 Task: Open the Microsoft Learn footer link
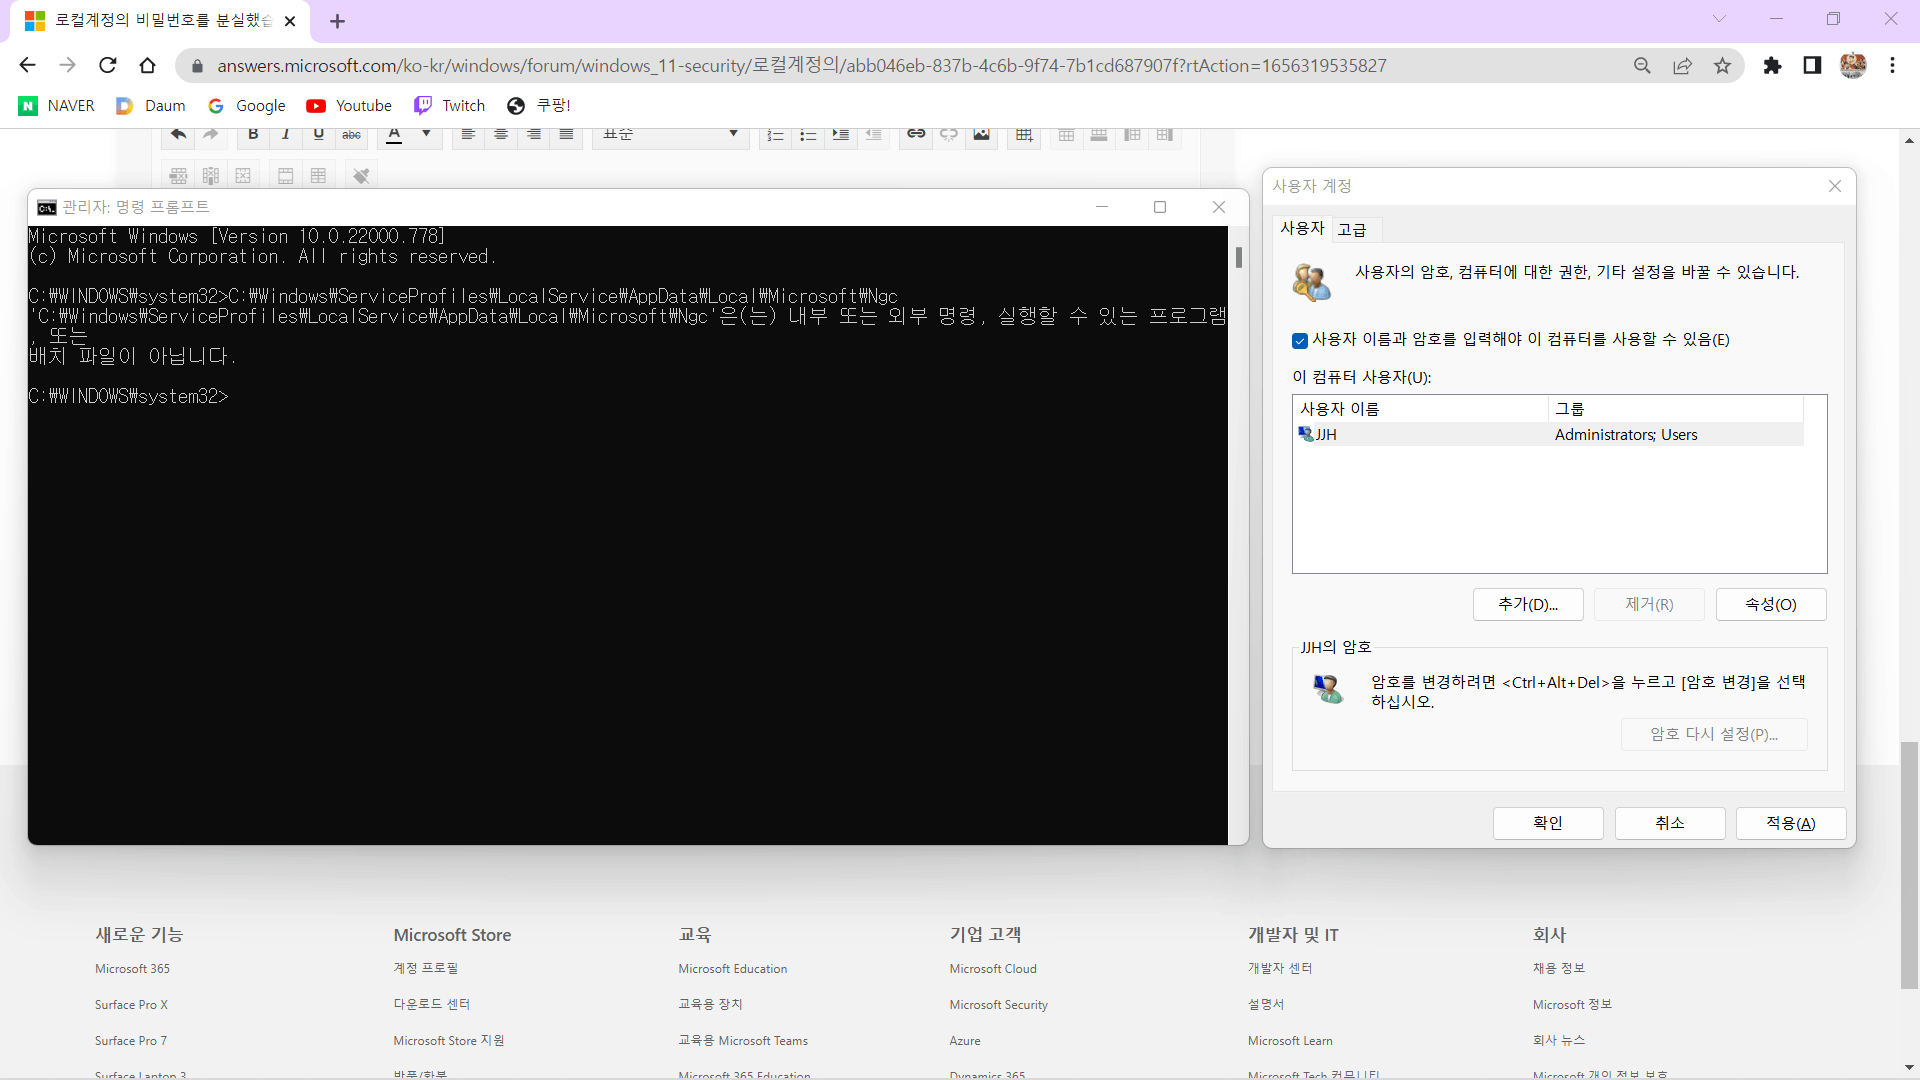tap(1290, 1041)
